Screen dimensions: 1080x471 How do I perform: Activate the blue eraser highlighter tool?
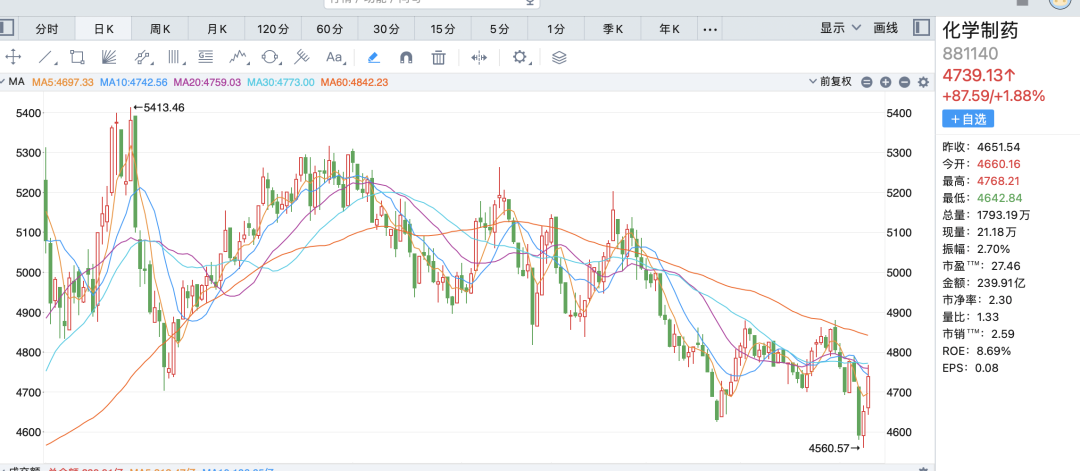373,57
